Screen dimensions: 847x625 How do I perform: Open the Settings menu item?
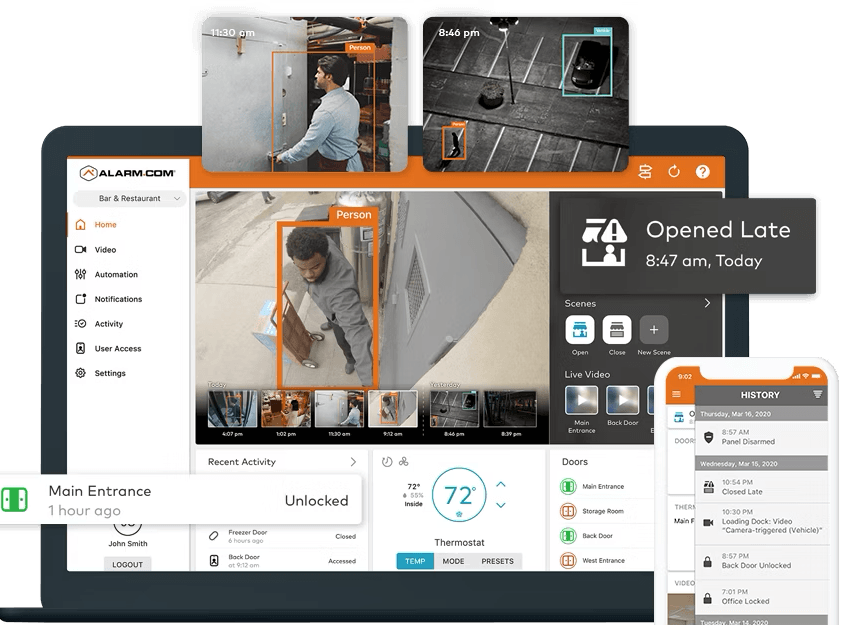[x=110, y=373]
